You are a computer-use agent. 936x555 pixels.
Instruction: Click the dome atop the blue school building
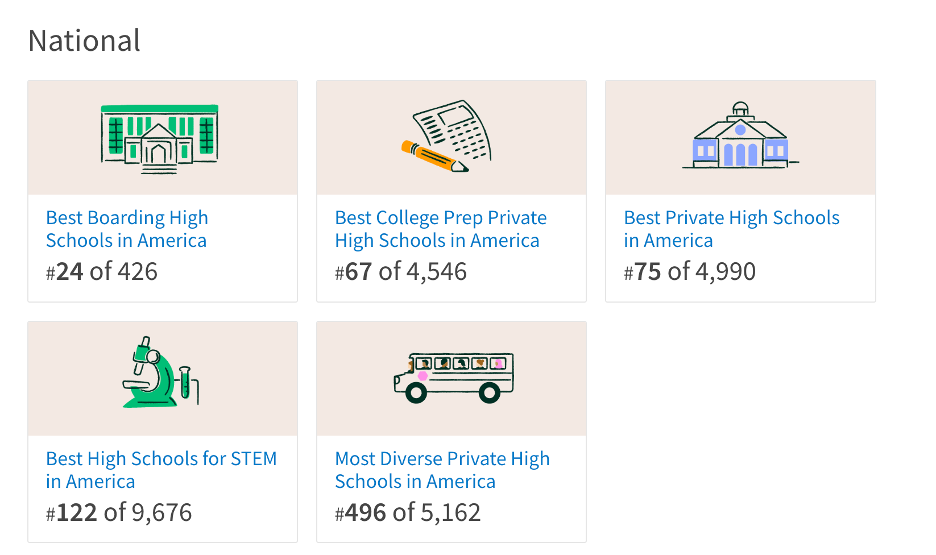click(x=740, y=109)
